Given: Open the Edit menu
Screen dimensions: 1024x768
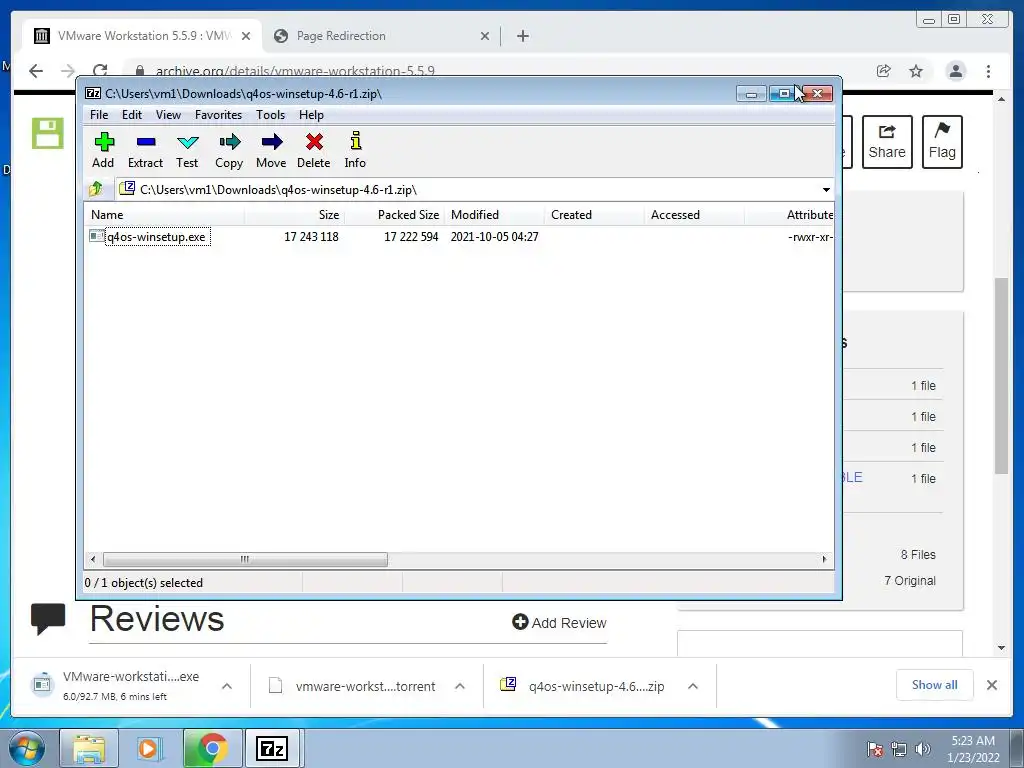Looking at the screenshot, I should click(132, 115).
